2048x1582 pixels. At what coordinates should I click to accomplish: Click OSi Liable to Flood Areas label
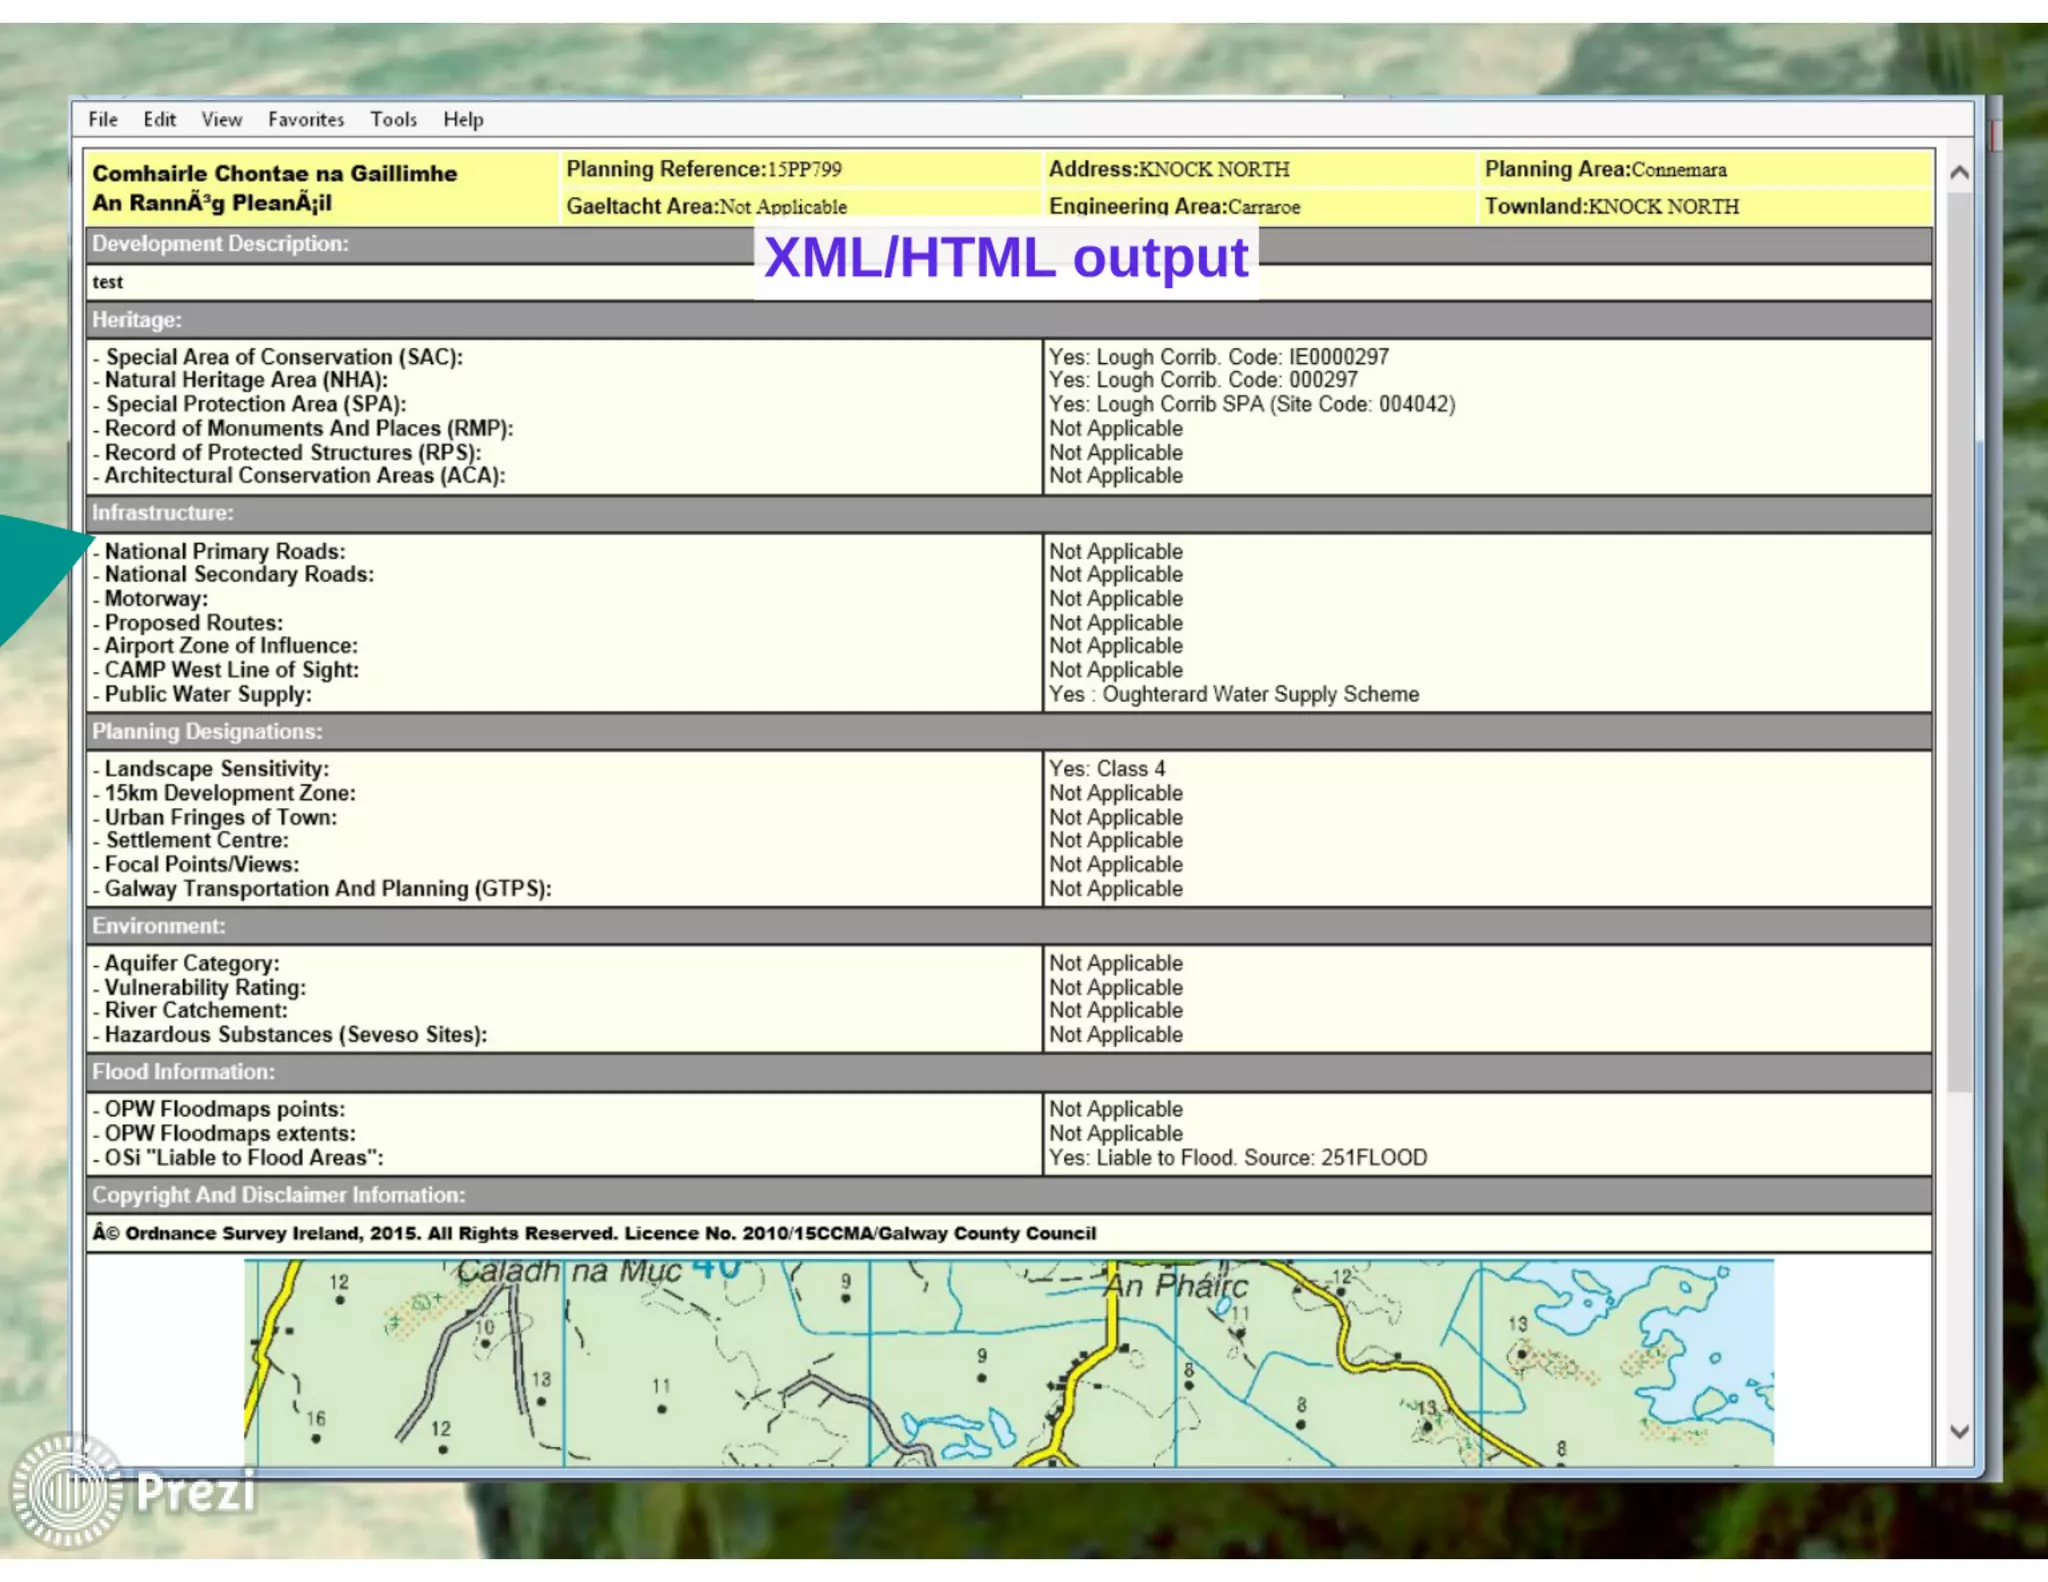(x=244, y=1157)
